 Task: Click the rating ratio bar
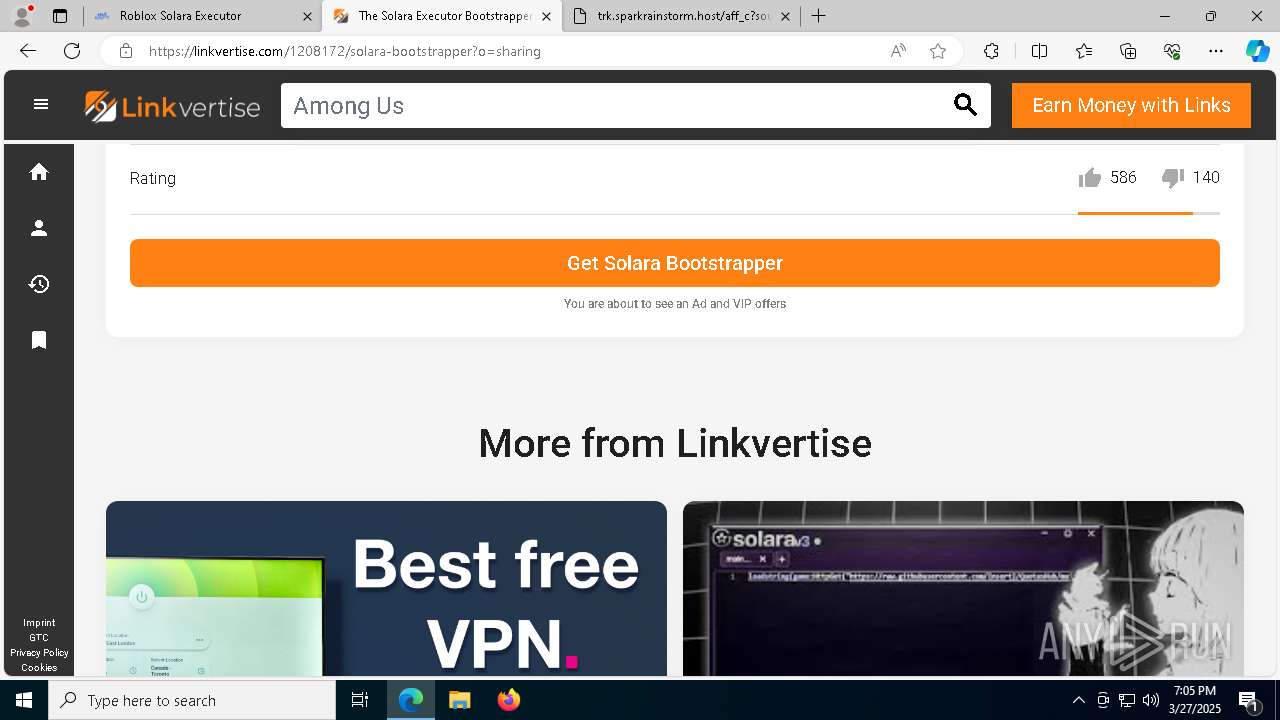click(1149, 213)
